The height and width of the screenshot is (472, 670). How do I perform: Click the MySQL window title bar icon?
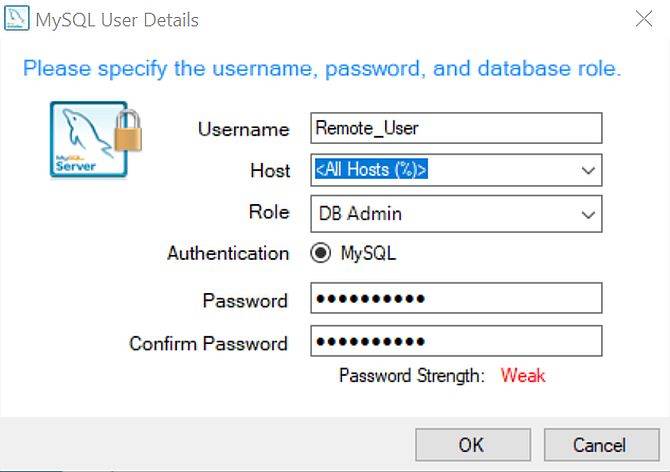[17, 19]
